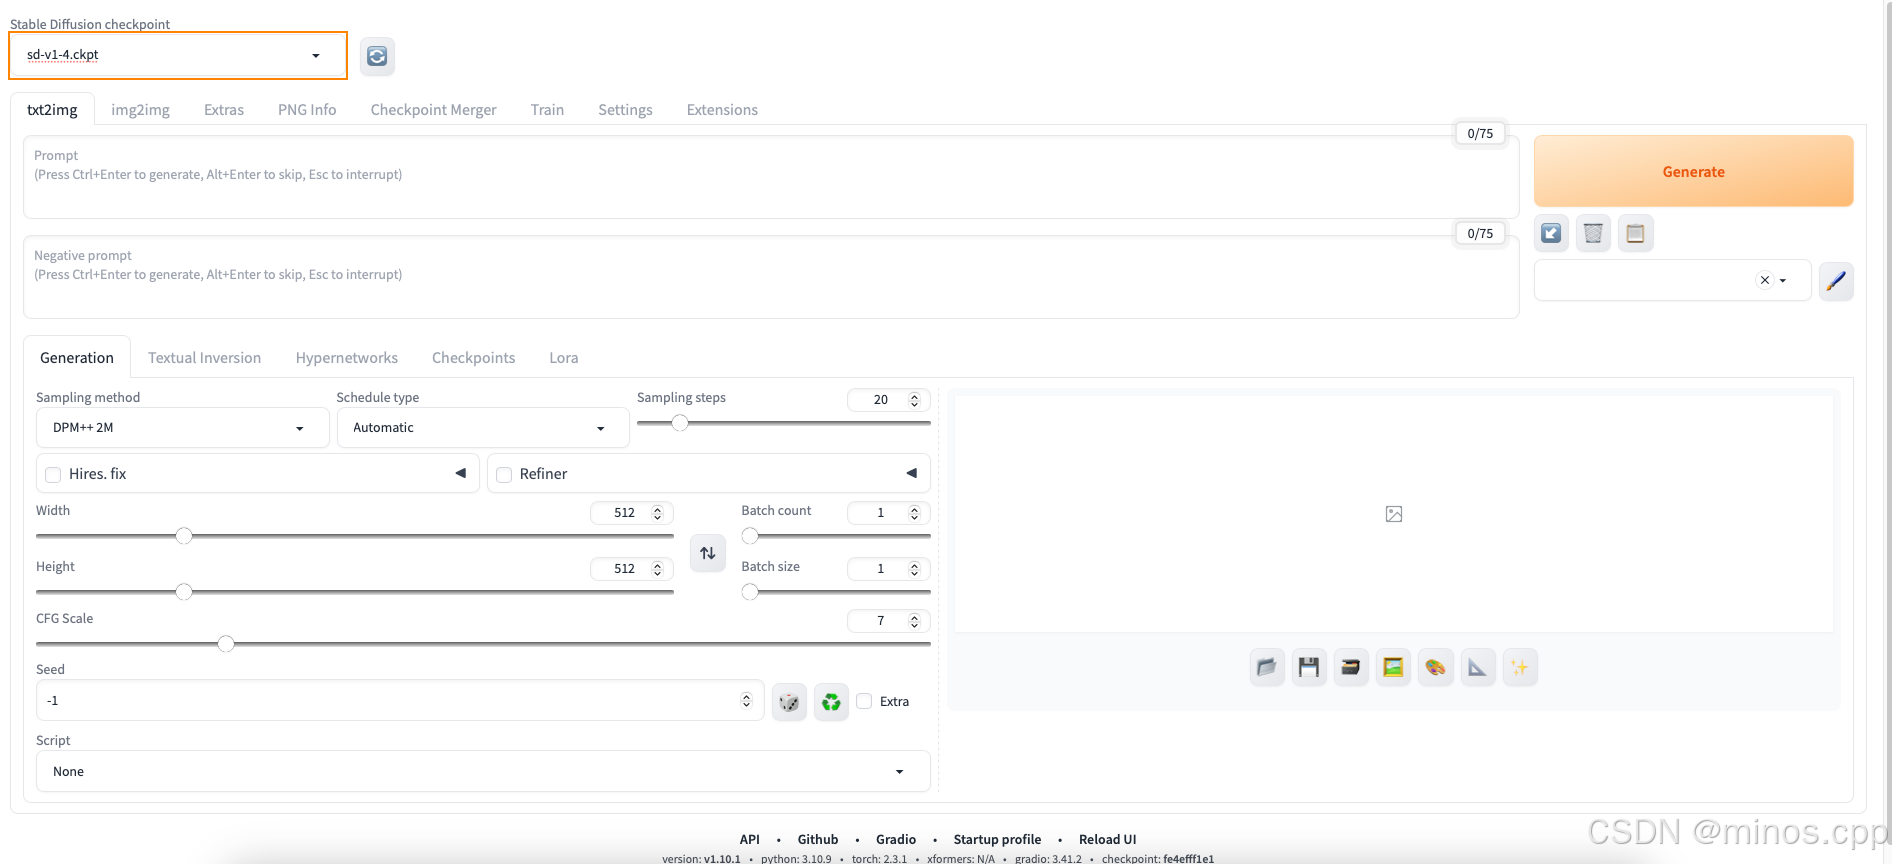Swap width and height values
Image resolution: width=1892 pixels, height=864 pixels.
[708, 553]
